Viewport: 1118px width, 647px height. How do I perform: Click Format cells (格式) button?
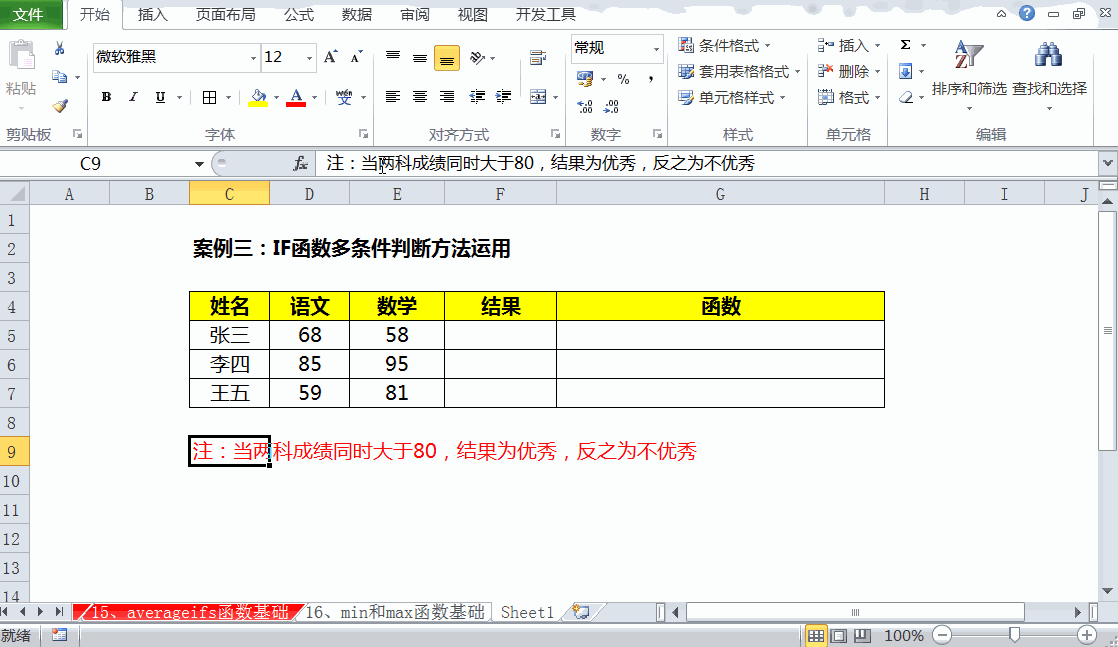click(x=848, y=98)
